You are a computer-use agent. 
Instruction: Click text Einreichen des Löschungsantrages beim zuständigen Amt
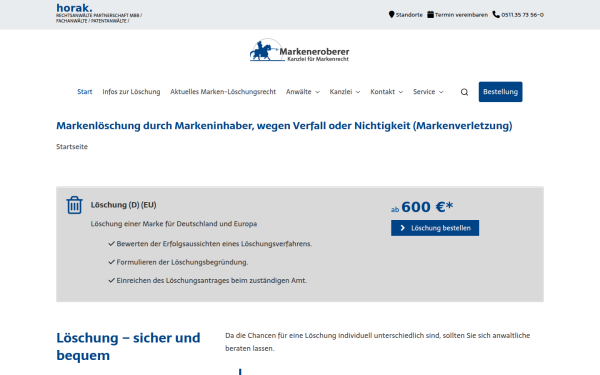click(x=212, y=280)
